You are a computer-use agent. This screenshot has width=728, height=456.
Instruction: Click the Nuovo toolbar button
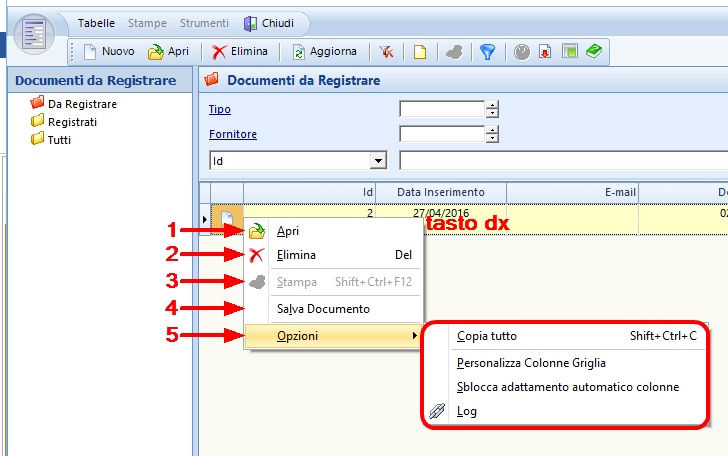click(x=109, y=52)
